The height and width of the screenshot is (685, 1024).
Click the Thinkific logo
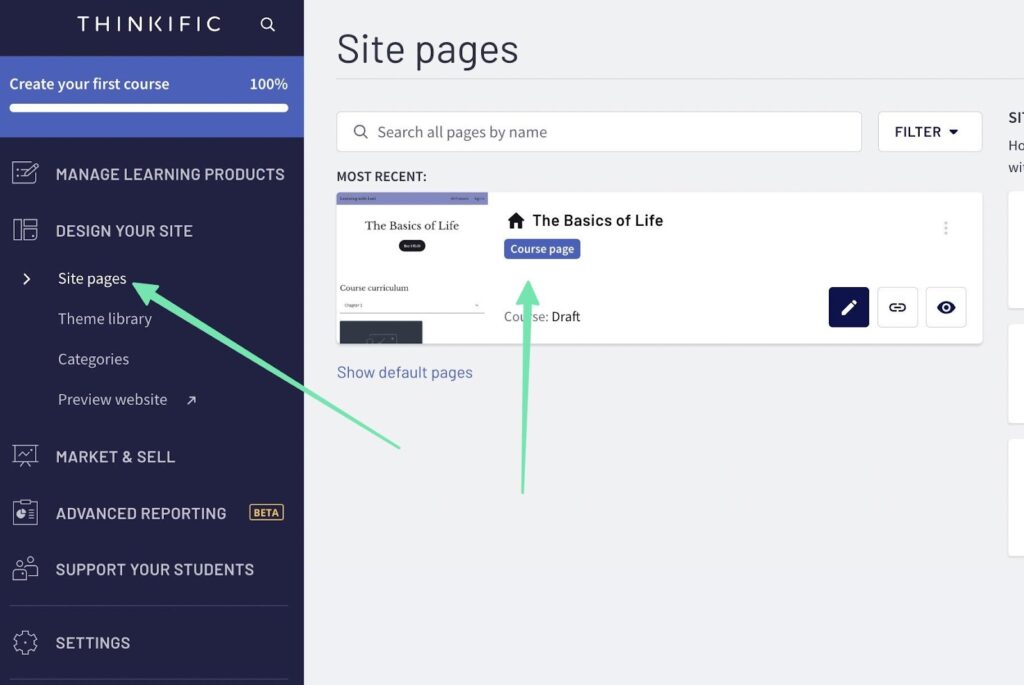click(150, 24)
